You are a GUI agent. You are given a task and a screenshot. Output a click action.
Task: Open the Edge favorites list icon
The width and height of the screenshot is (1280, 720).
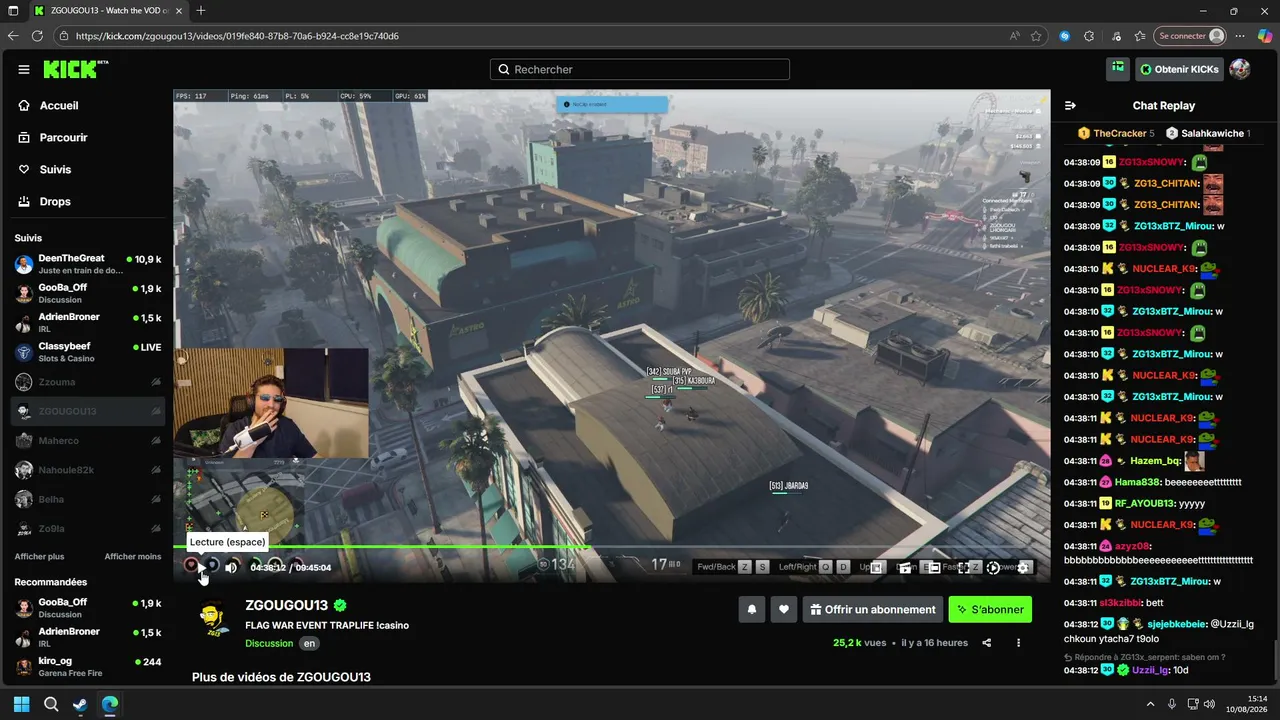(x=1140, y=36)
